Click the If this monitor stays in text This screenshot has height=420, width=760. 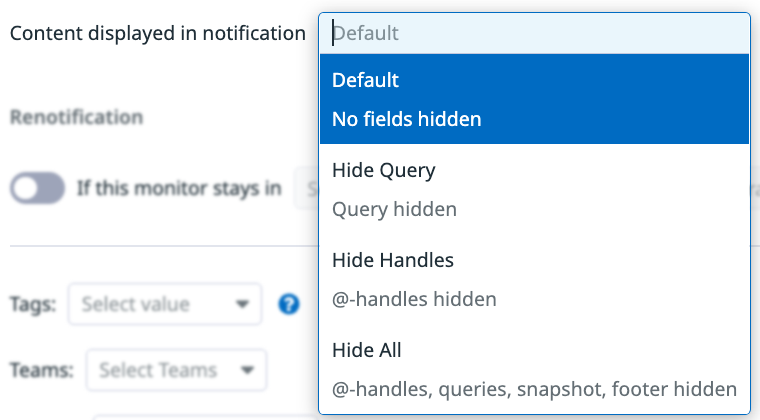(179, 188)
